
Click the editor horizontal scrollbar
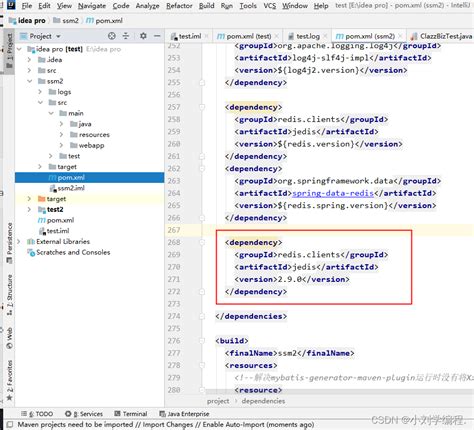tap(339, 392)
